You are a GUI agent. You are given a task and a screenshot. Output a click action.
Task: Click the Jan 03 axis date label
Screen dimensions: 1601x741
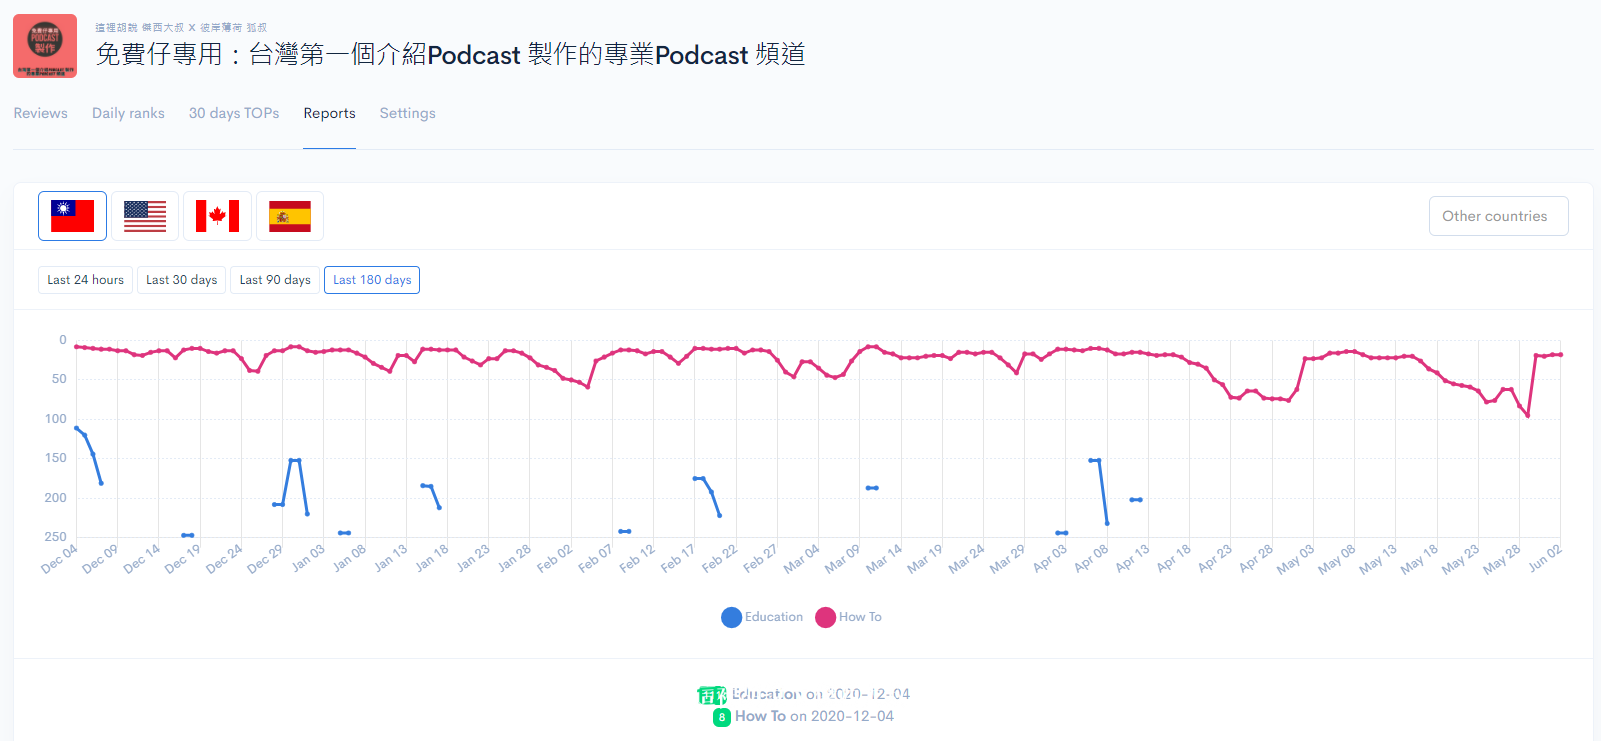[308, 558]
